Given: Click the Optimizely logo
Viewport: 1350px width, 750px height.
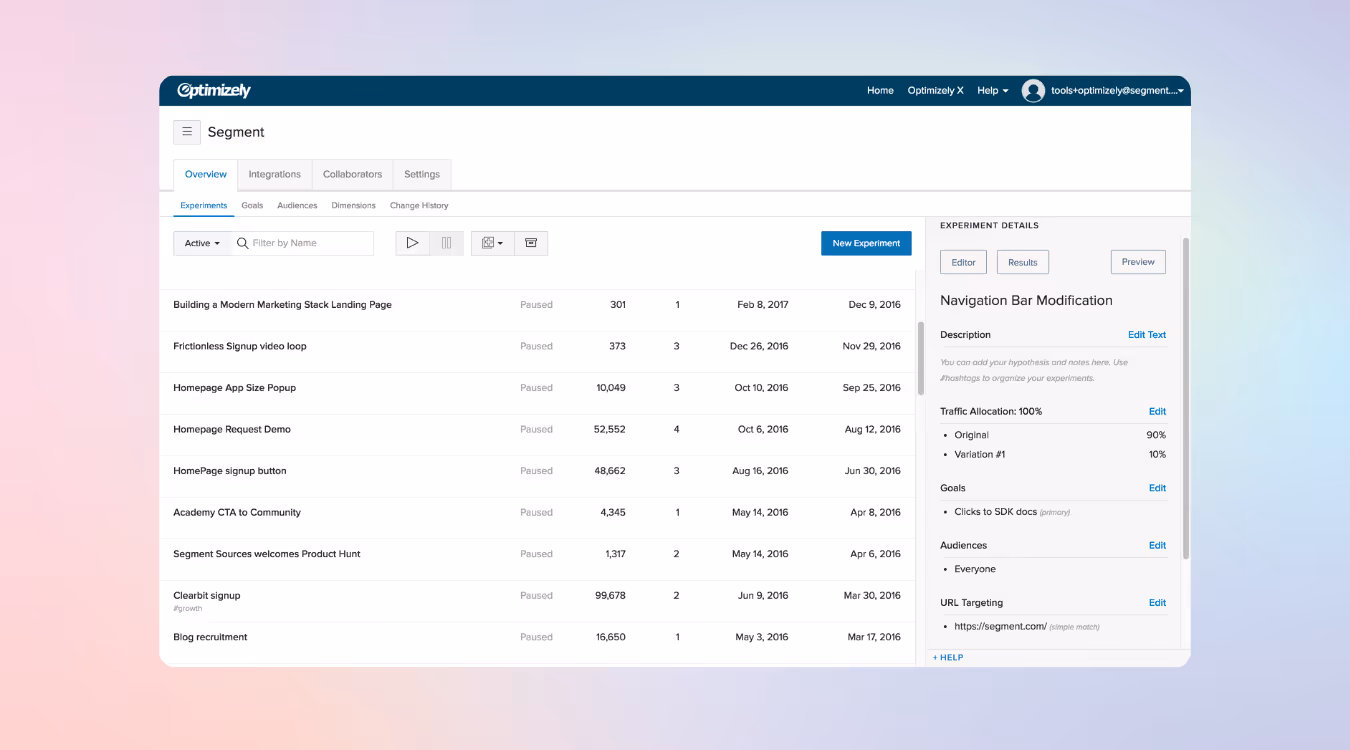Looking at the screenshot, I should point(214,91).
